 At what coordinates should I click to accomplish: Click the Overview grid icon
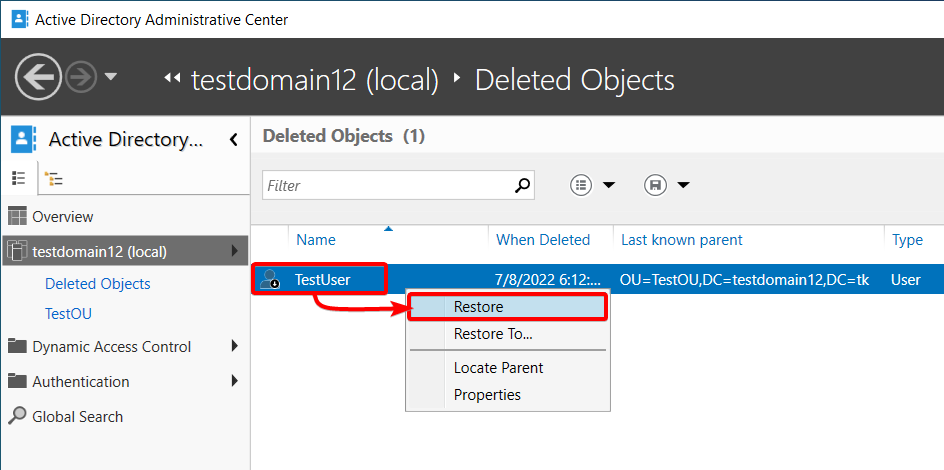(x=18, y=217)
